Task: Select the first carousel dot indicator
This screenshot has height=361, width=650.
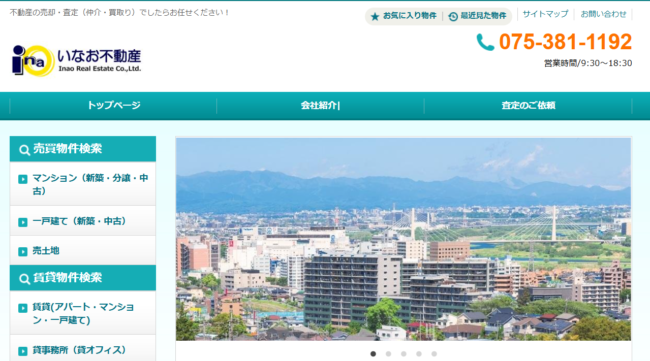Action: pyautogui.click(x=373, y=354)
